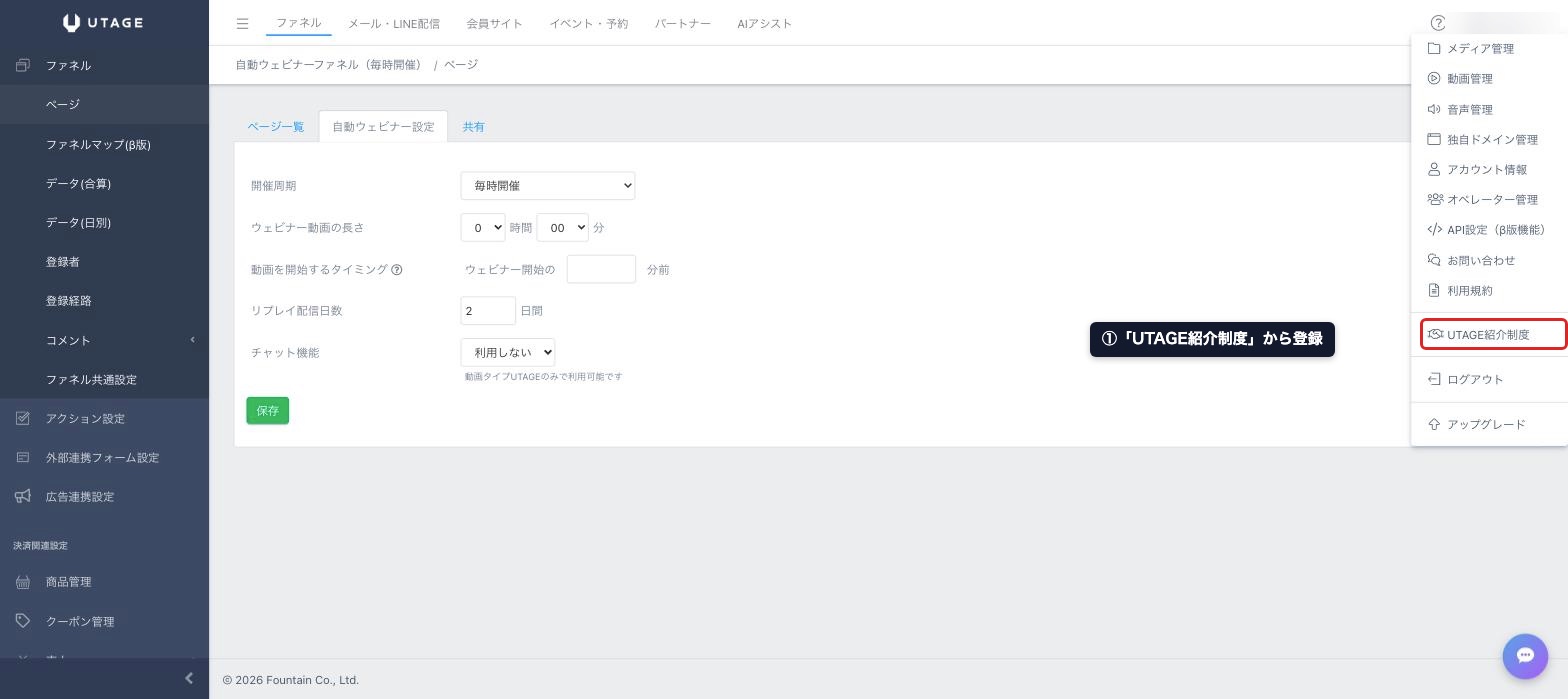Open イベント・予約 in top navigation
This screenshot has height=699, width=1568.
click(588, 23)
